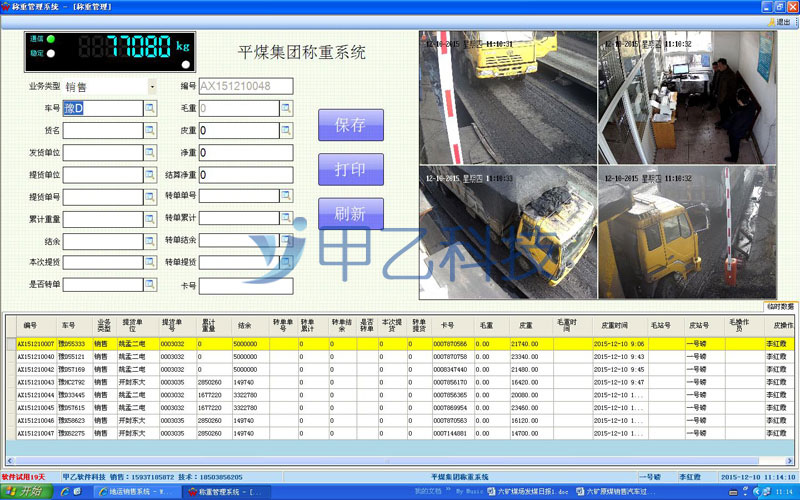Click the 退出 exit icon in toolbar
800x500 pixels.
777,21
